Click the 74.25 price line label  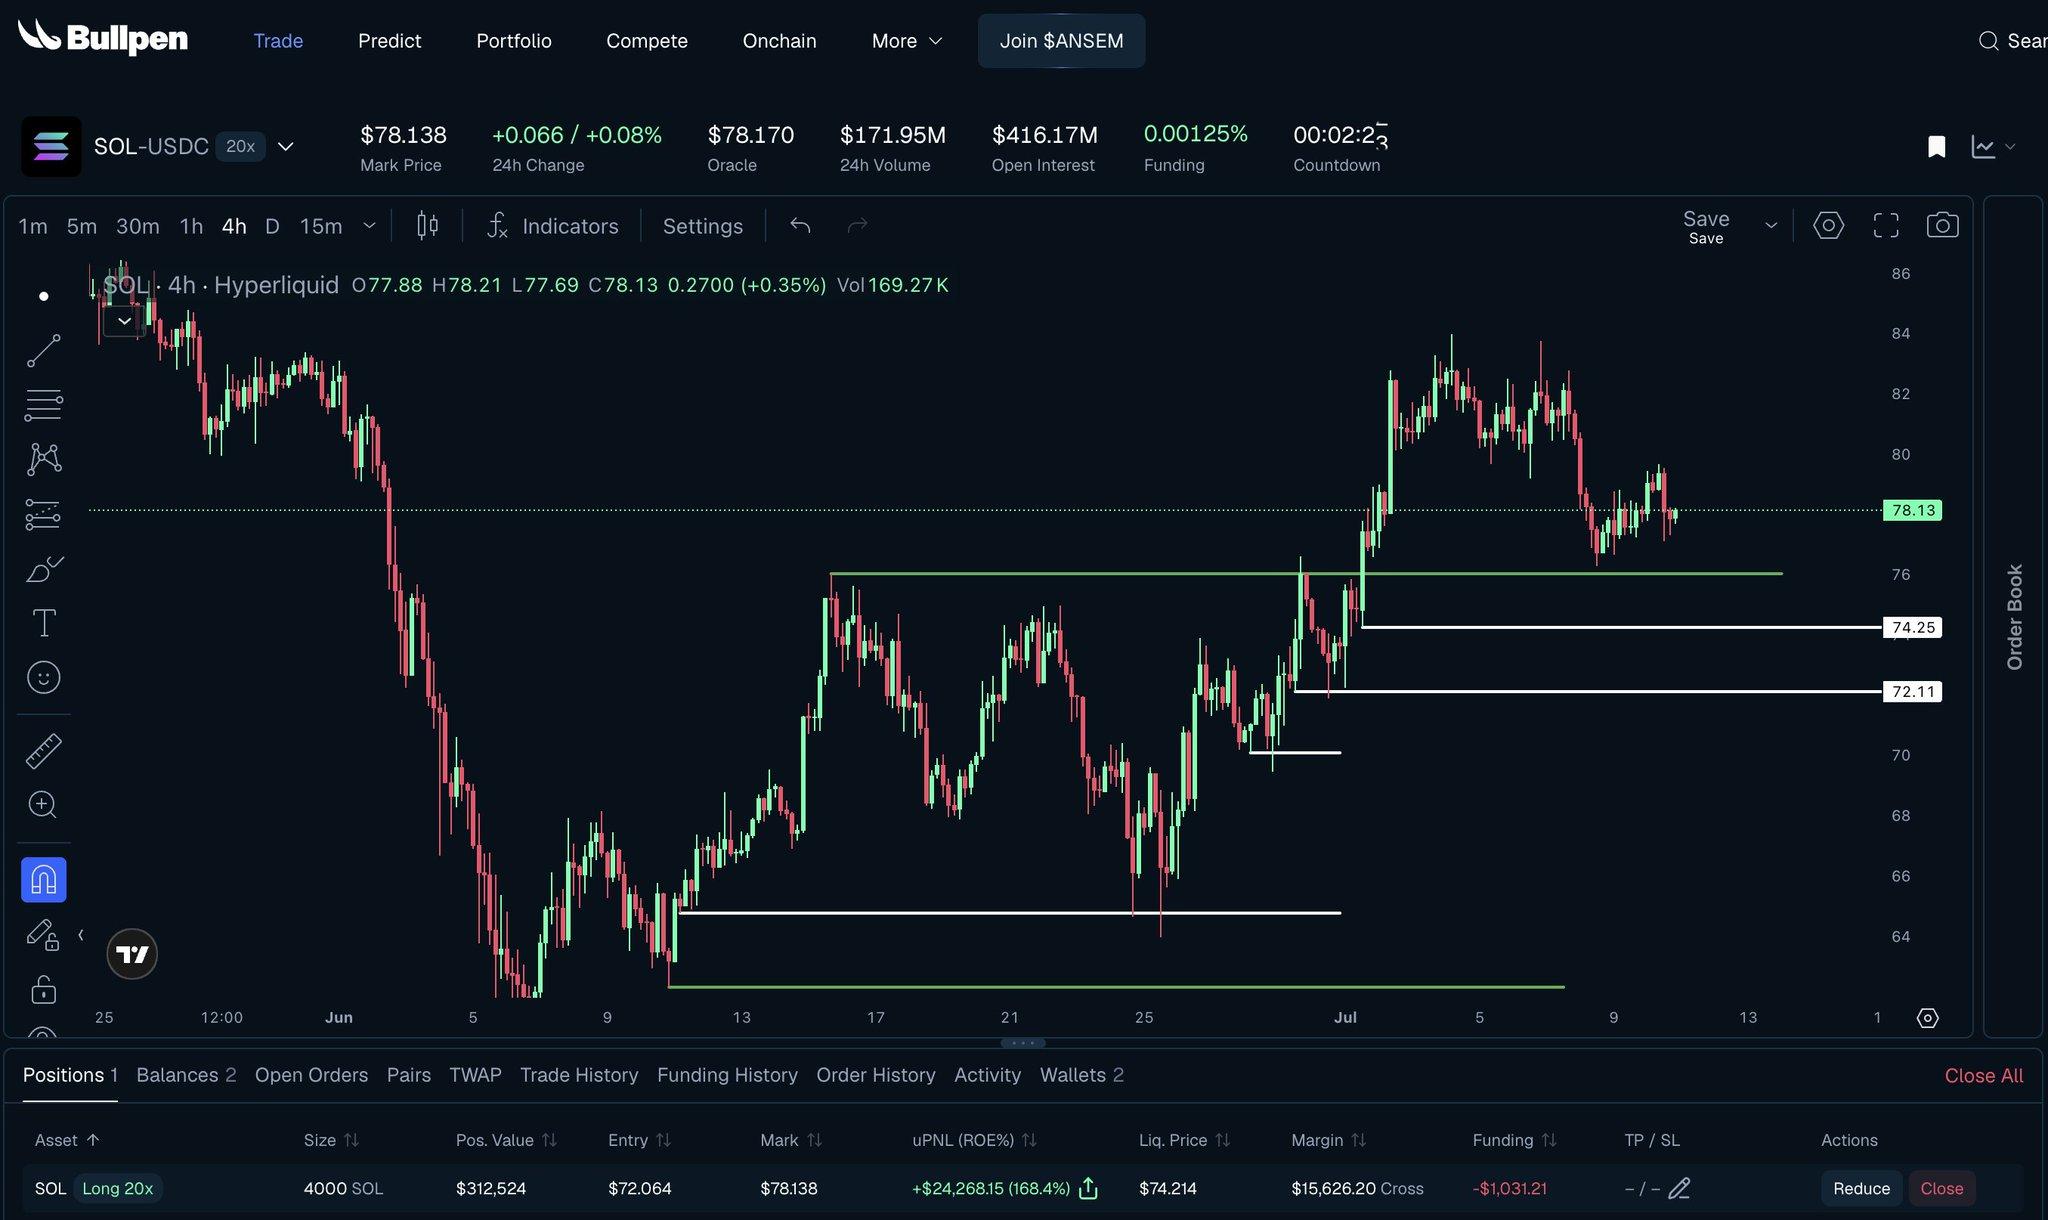(x=1913, y=627)
